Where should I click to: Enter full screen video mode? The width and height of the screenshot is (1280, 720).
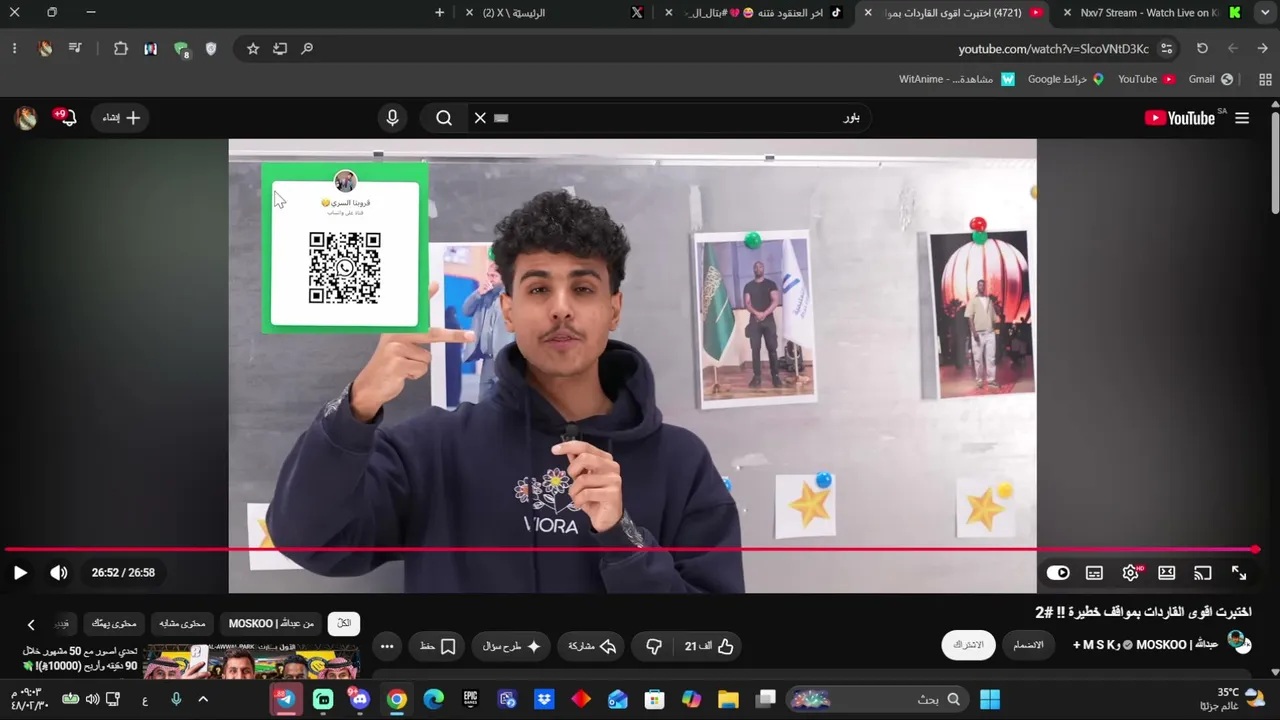coord(1239,573)
